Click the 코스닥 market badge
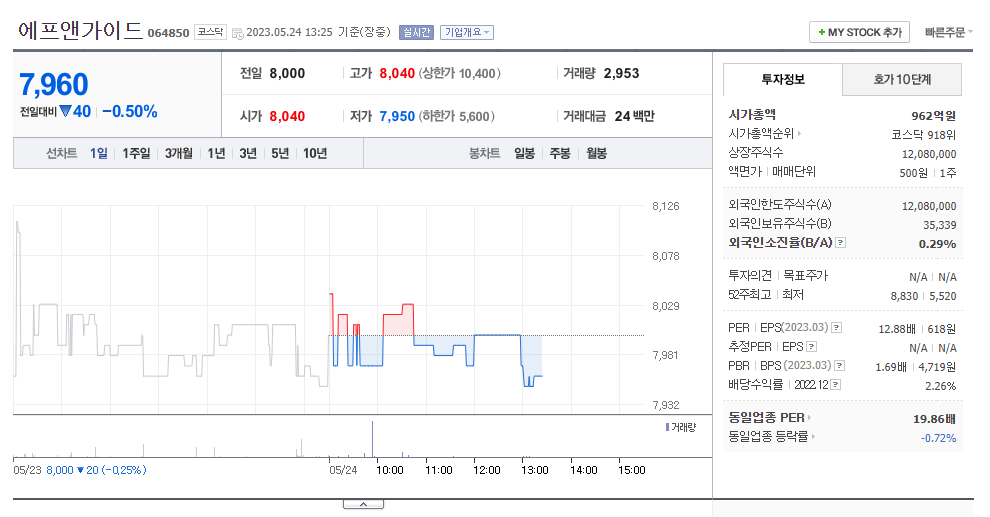Image resolution: width=990 pixels, height=517 pixels. [210, 32]
